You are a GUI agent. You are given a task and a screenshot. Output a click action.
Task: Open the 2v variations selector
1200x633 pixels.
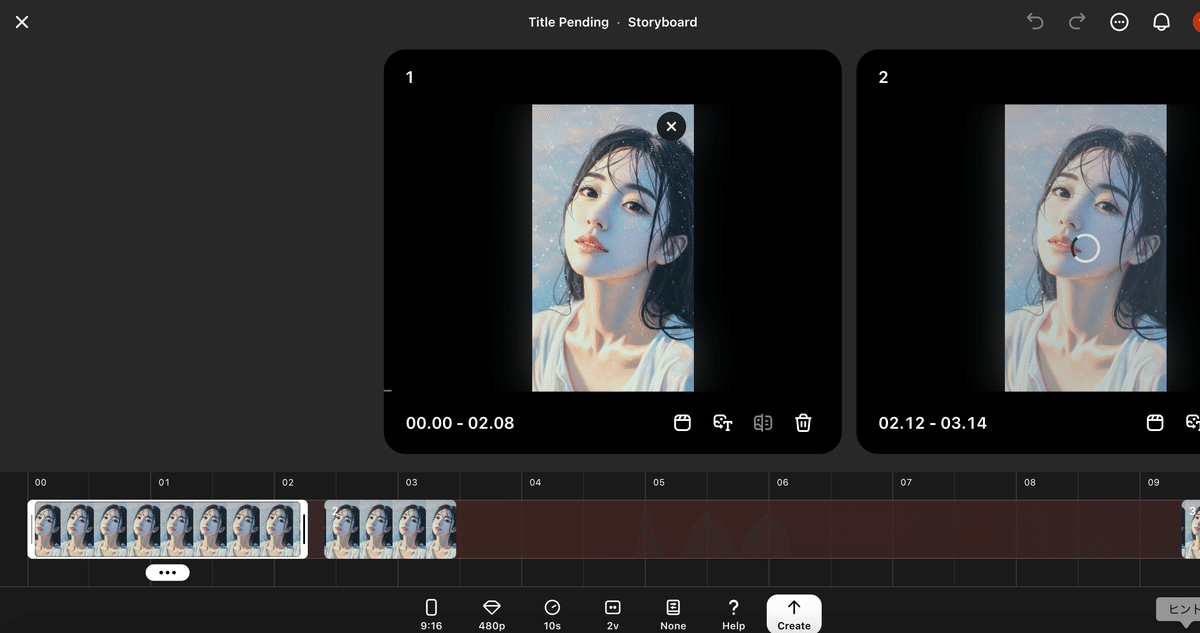[613, 611]
